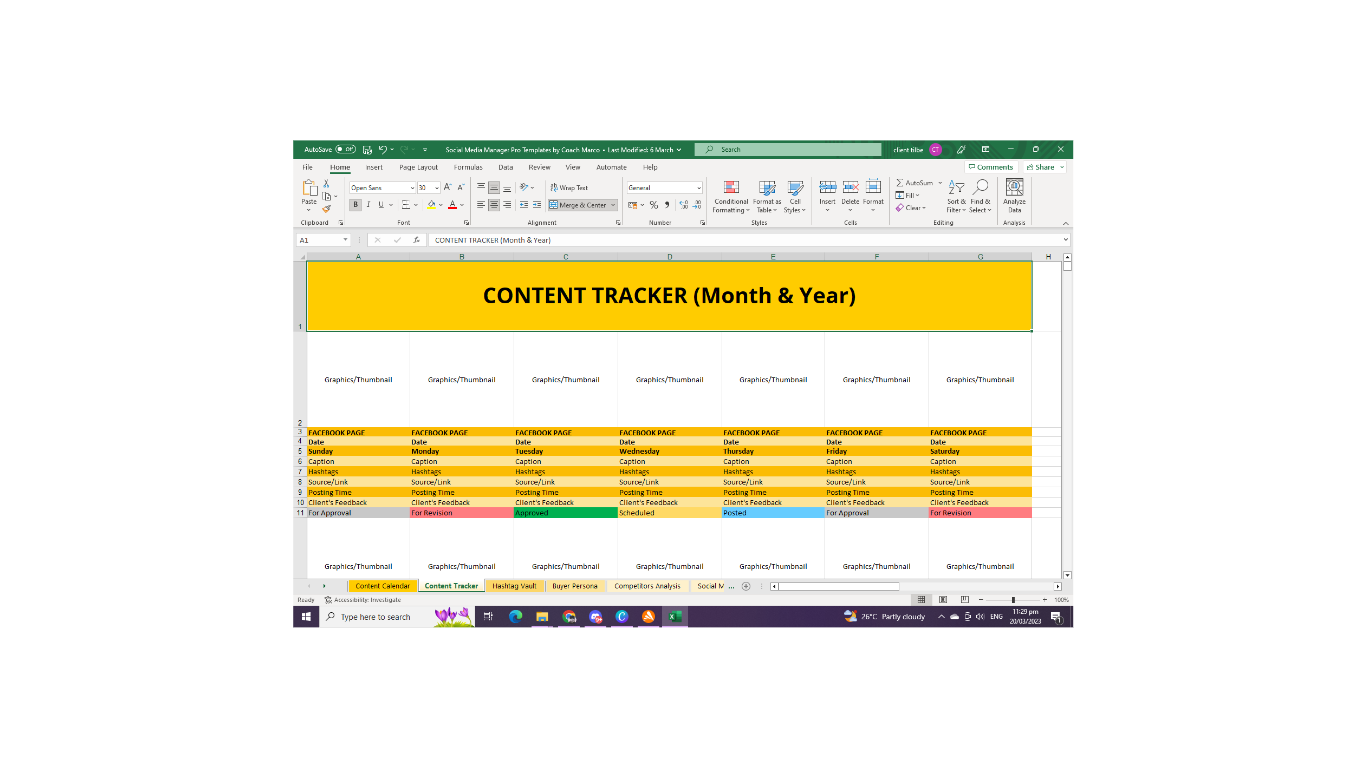Screen dimensions: 1366x768
Task: Toggle Middle Align for the cell
Action: 494,187
